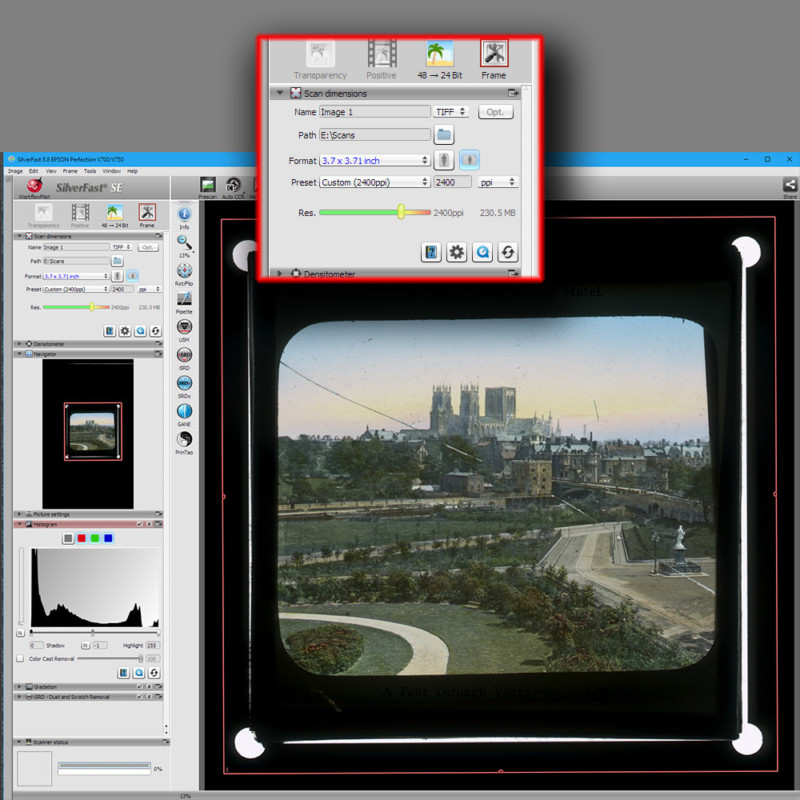Toggle the Histogram panel checkmark
The height and width of the screenshot is (800, 800).
click(139, 524)
